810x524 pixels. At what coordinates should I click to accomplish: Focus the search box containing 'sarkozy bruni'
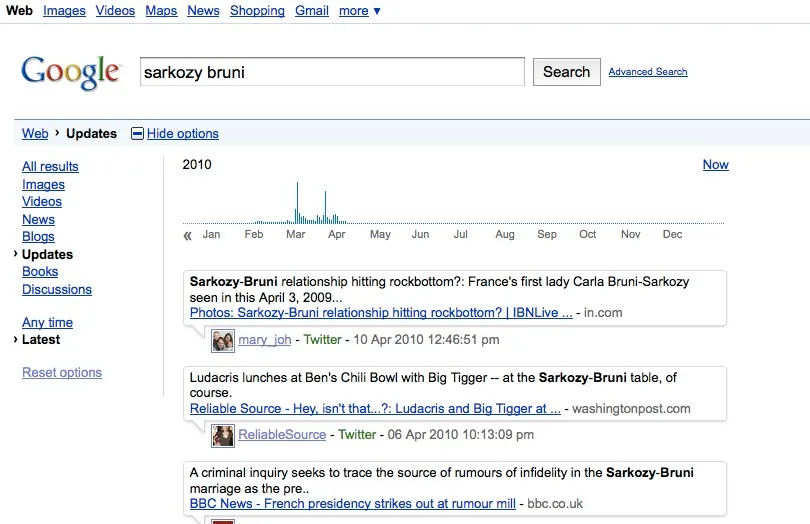(332, 72)
